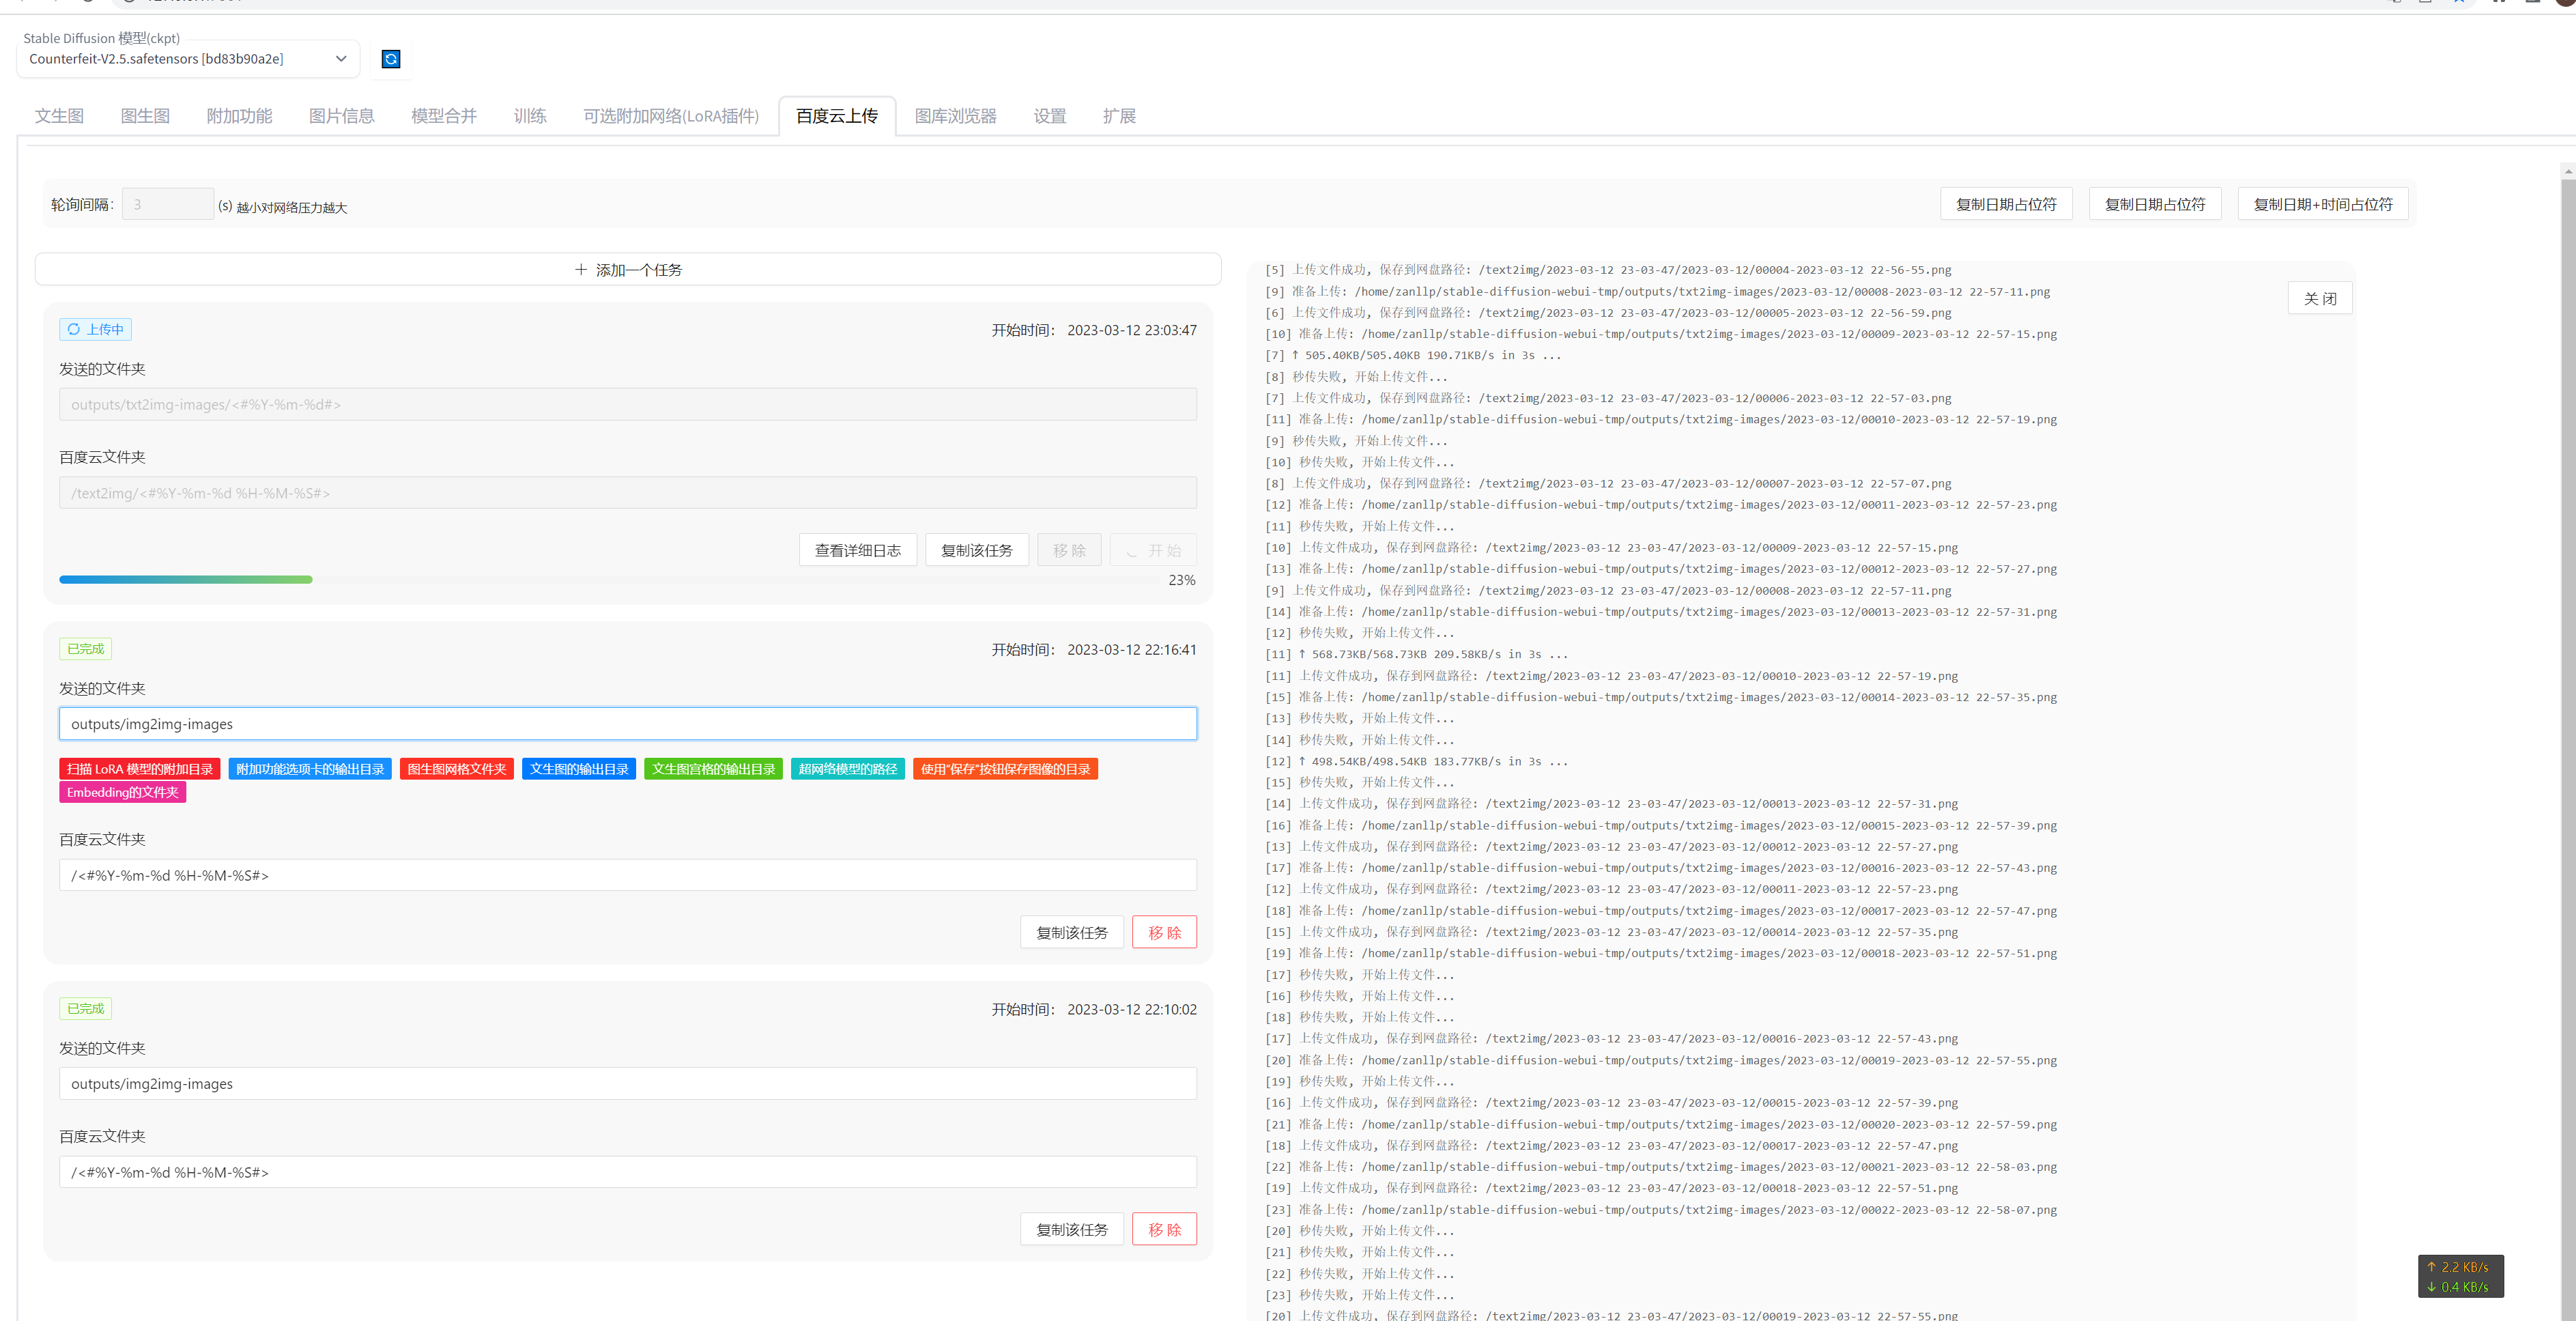Remove the 22:16:41 task with 移除

[1164, 932]
